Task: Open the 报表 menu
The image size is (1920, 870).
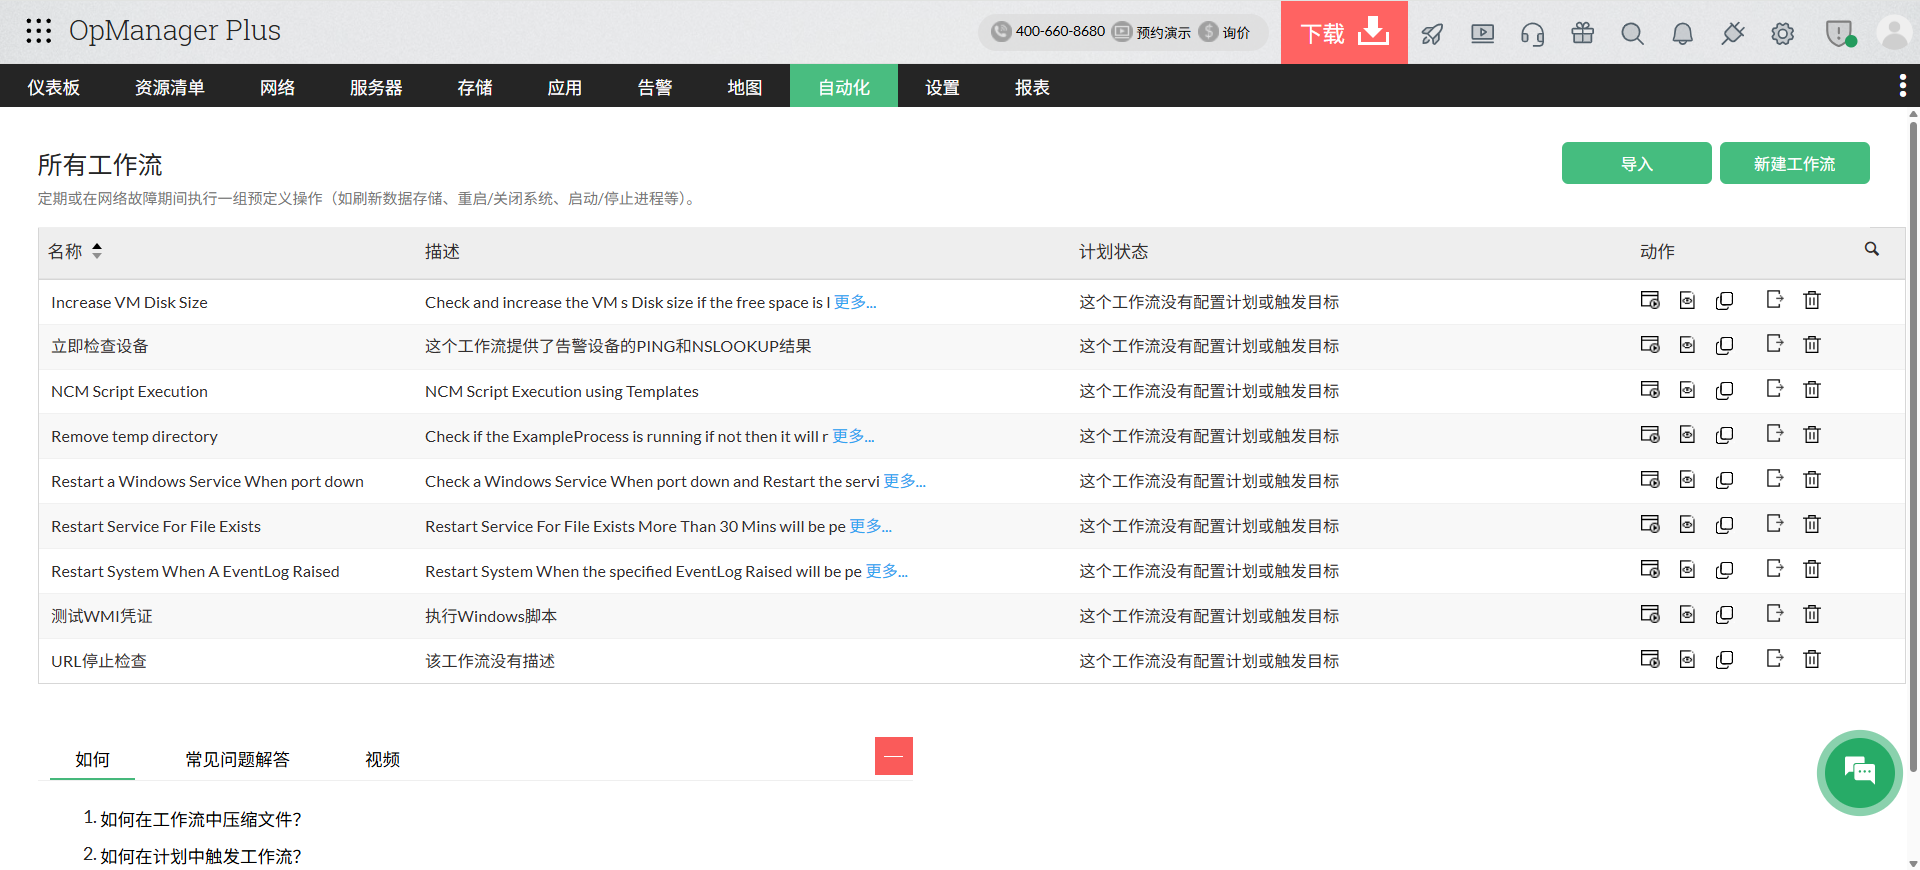Action: click(x=1032, y=87)
